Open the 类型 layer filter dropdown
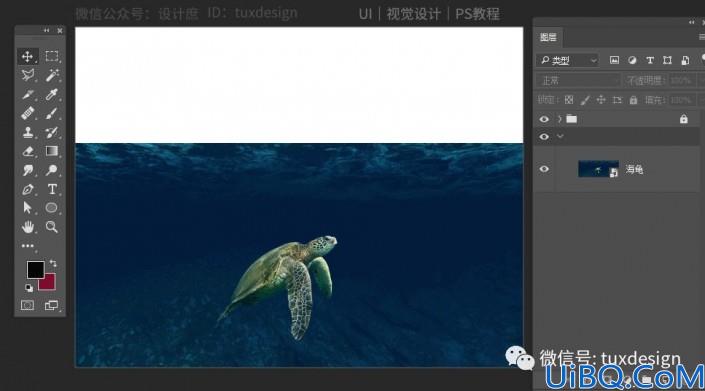 tap(567, 60)
